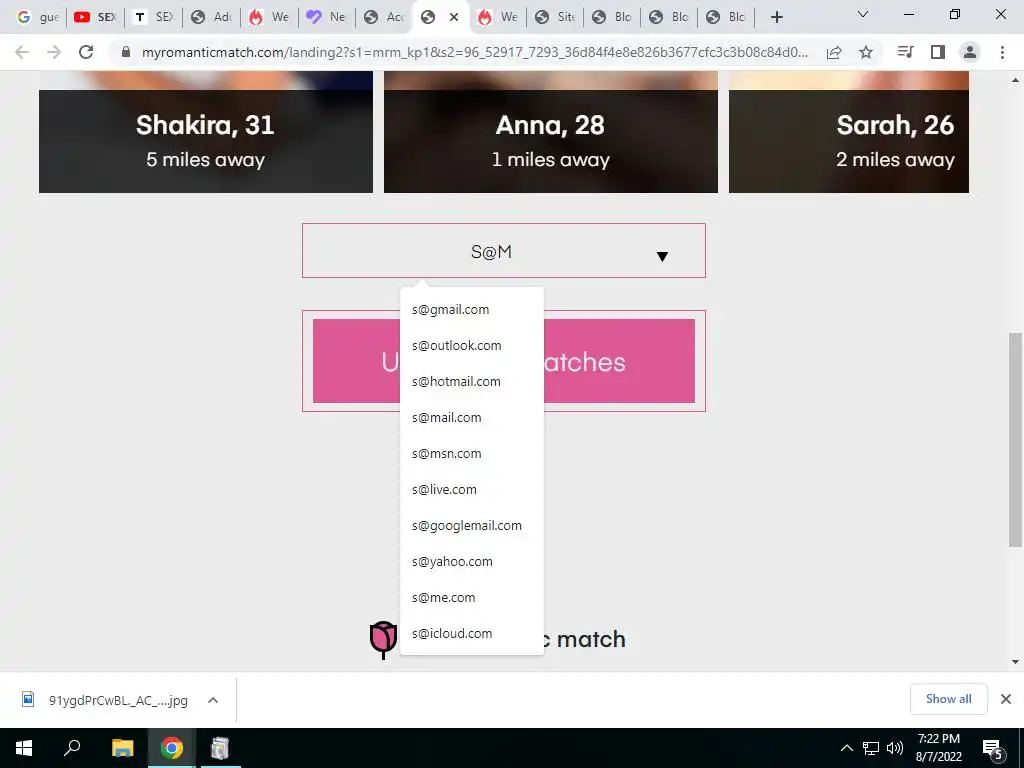Open Windows Search magnifier on taskbar
Viewport: 1024px width, 768px height.
[72, 748]
